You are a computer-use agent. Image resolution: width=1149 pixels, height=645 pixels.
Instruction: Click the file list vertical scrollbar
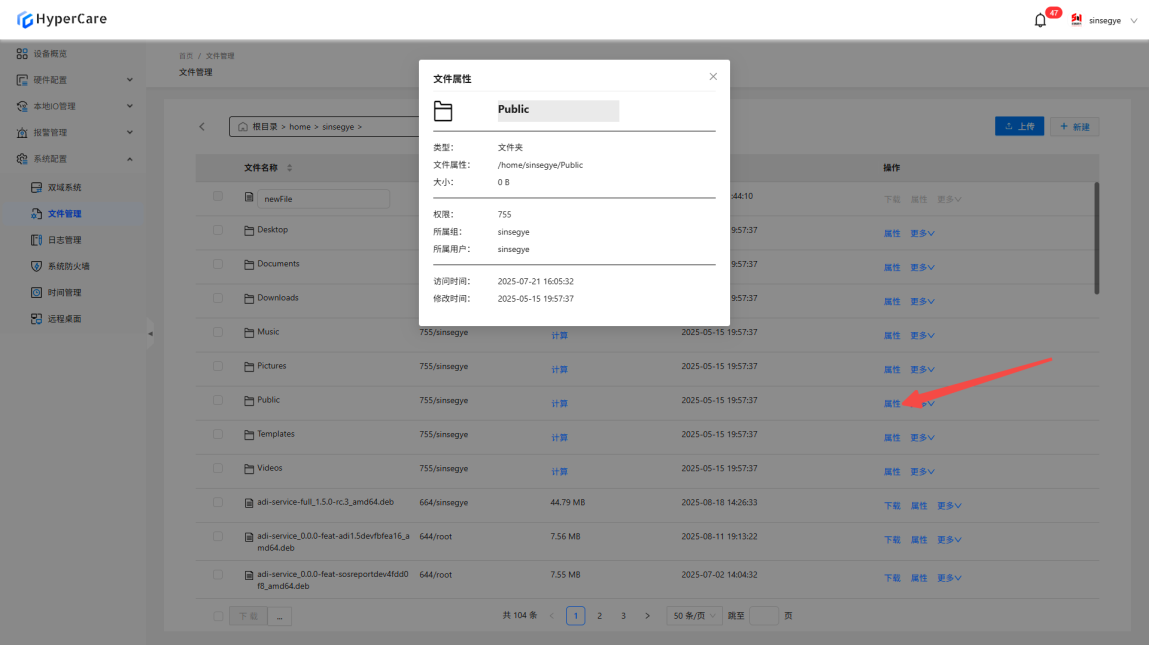[x=1096, y=238]
